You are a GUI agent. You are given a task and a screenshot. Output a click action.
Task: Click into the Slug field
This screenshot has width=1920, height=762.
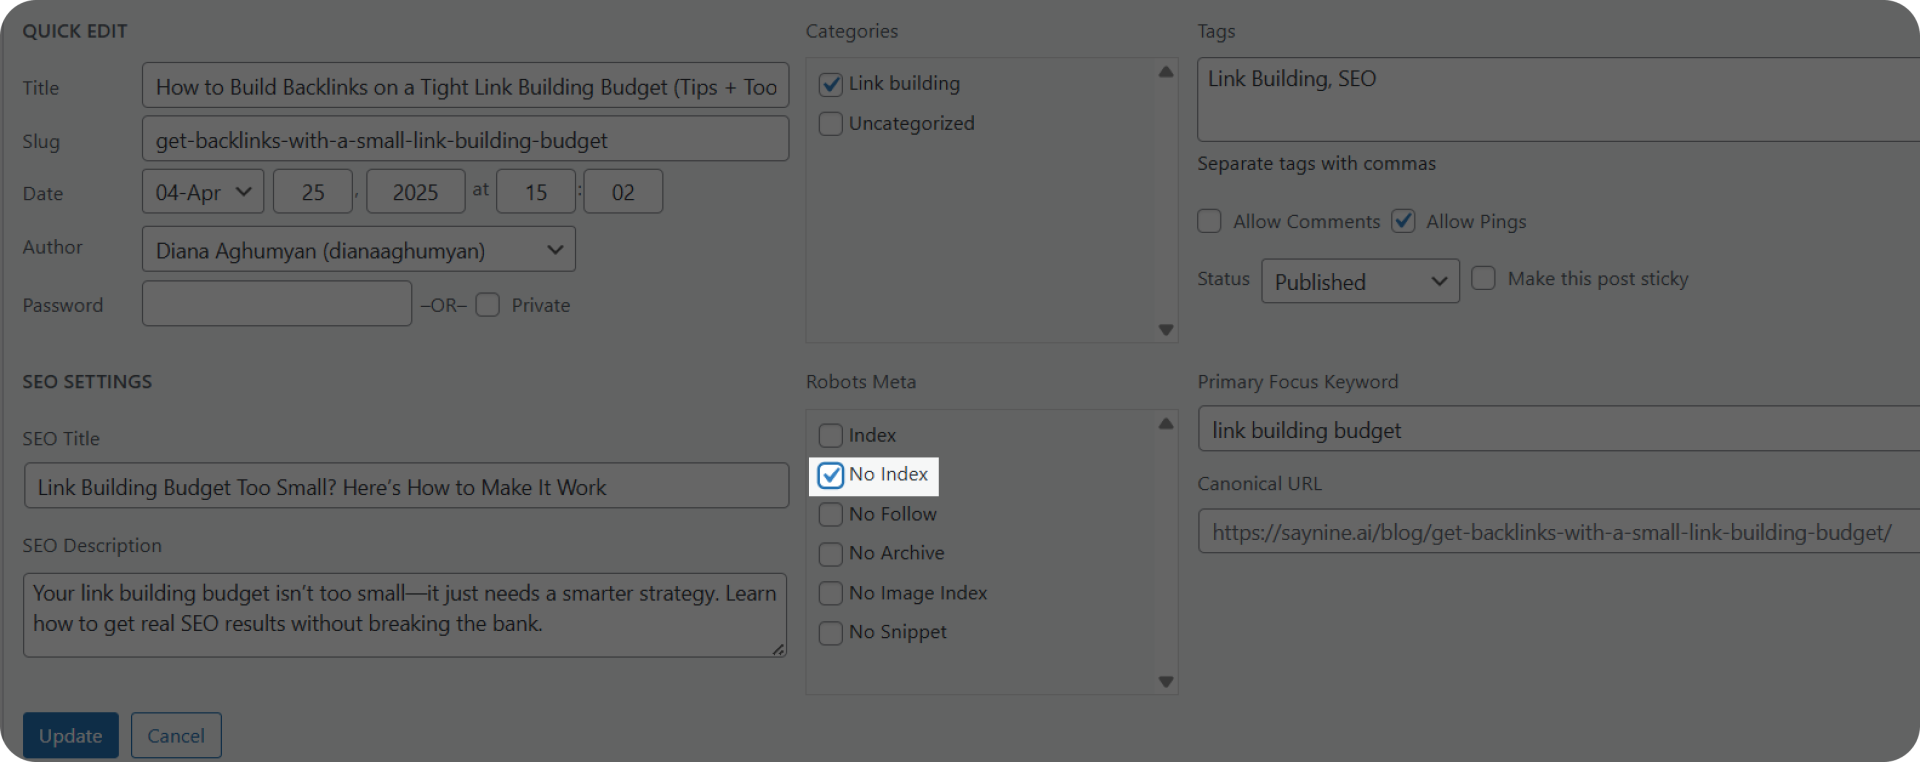click(465, 140)
